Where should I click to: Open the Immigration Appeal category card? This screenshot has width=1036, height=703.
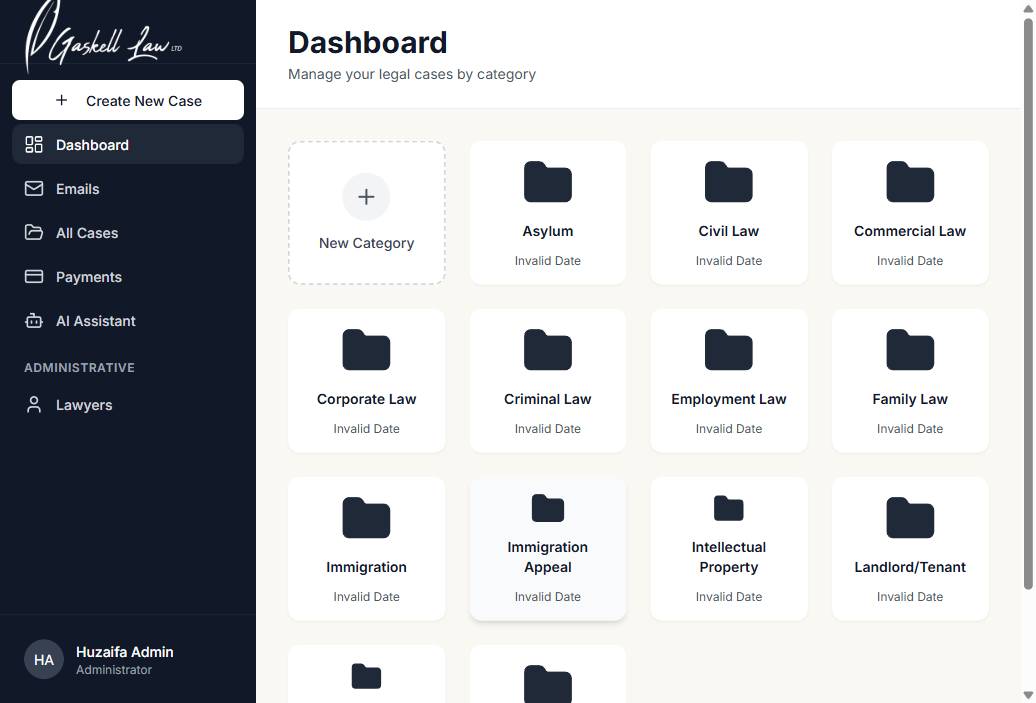click(547, 548)
